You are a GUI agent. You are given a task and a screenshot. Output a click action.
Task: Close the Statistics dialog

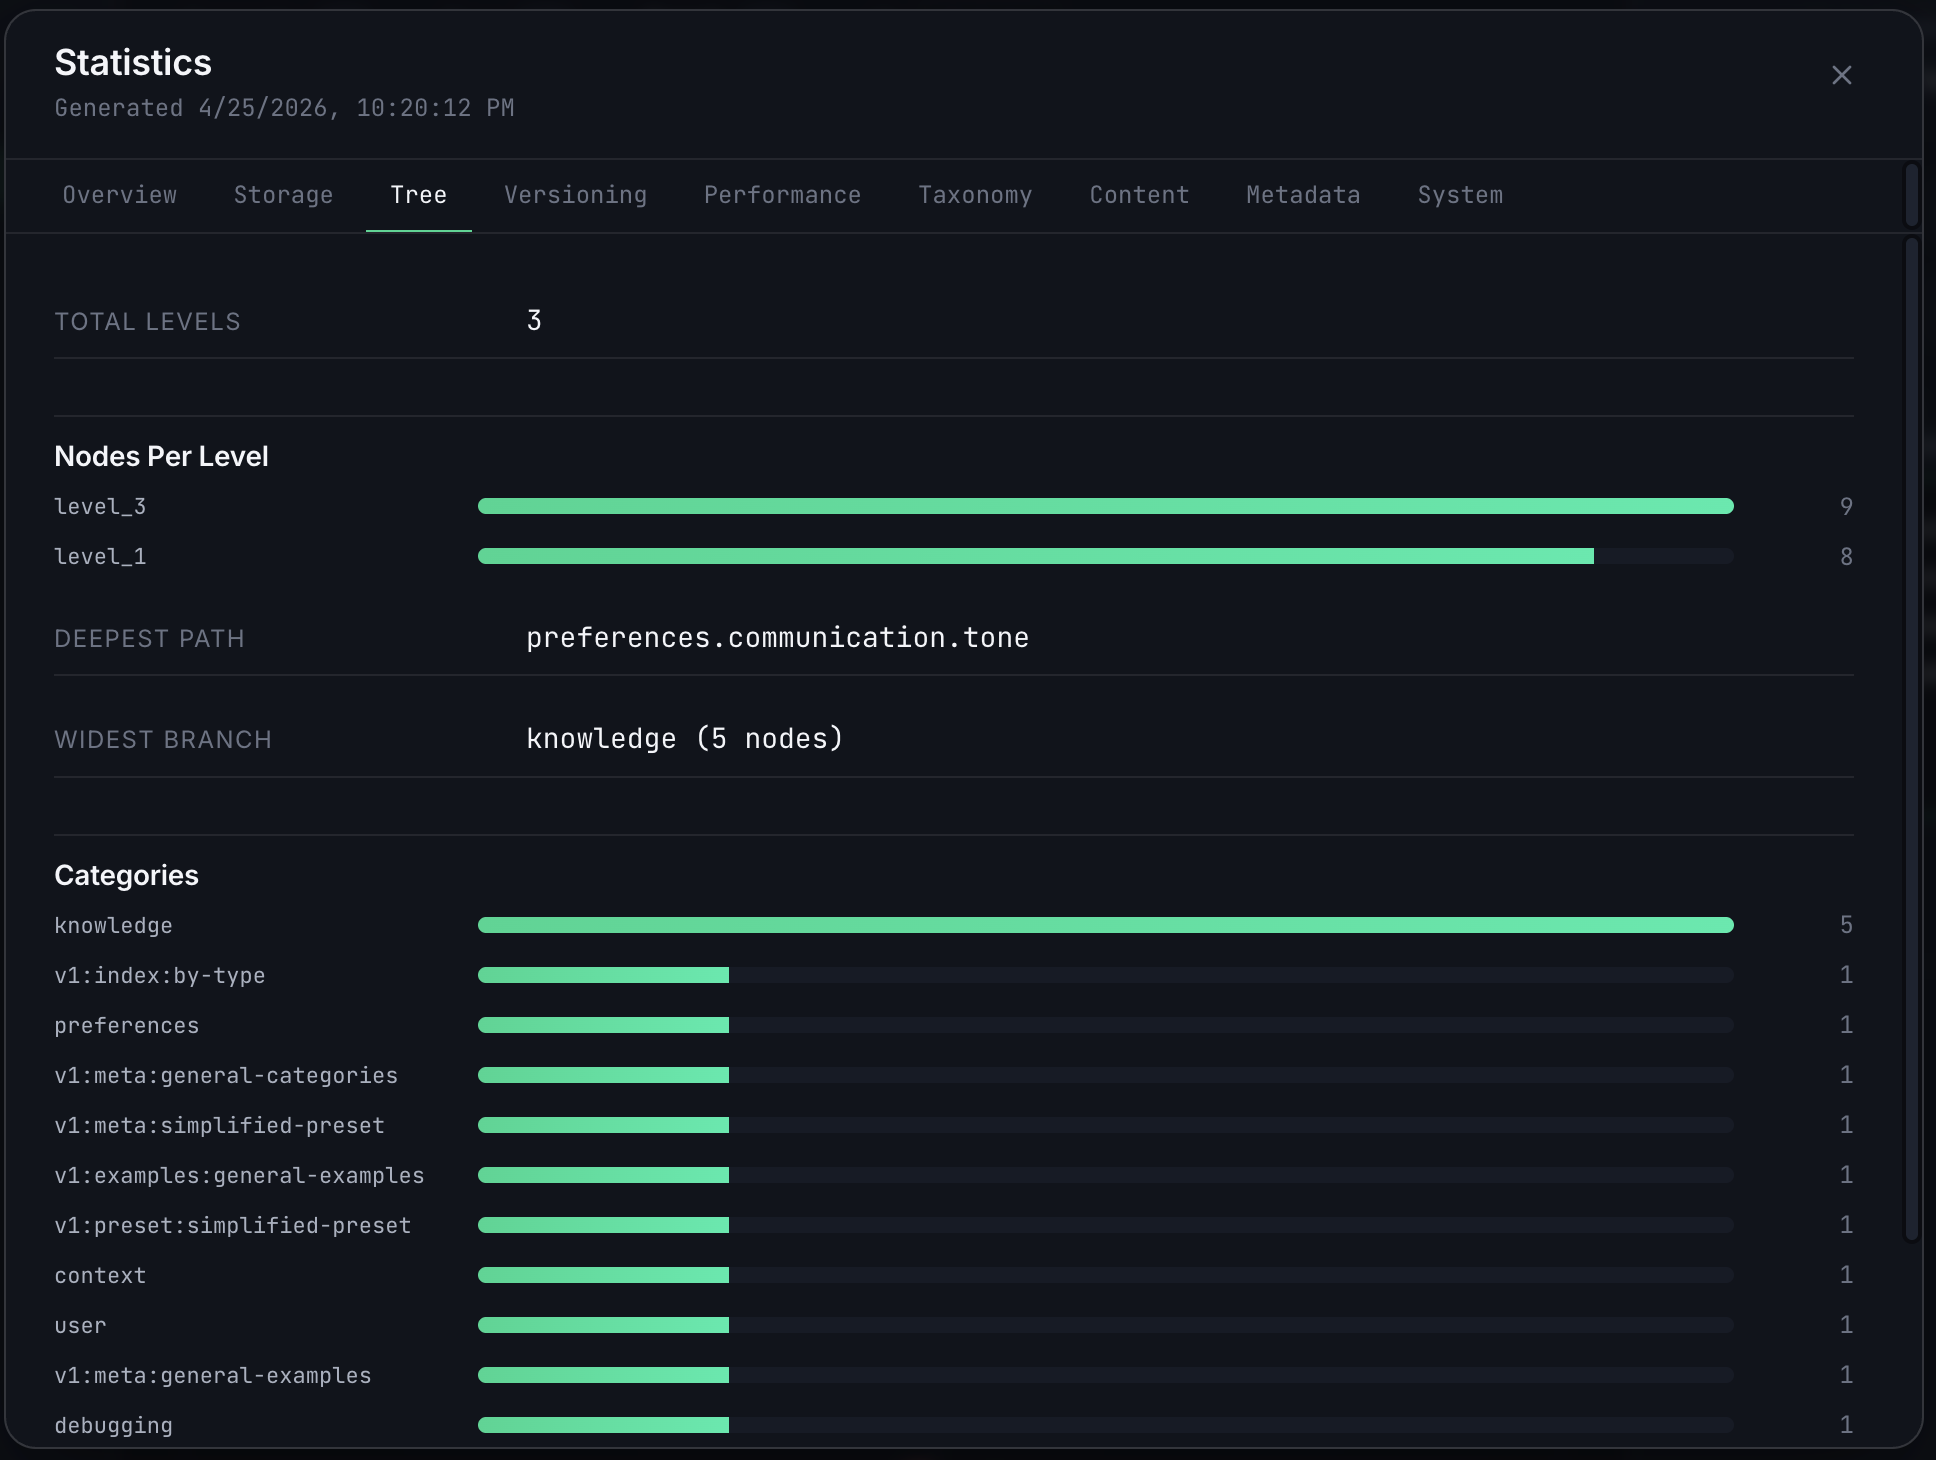click(x=1841, y=75)
